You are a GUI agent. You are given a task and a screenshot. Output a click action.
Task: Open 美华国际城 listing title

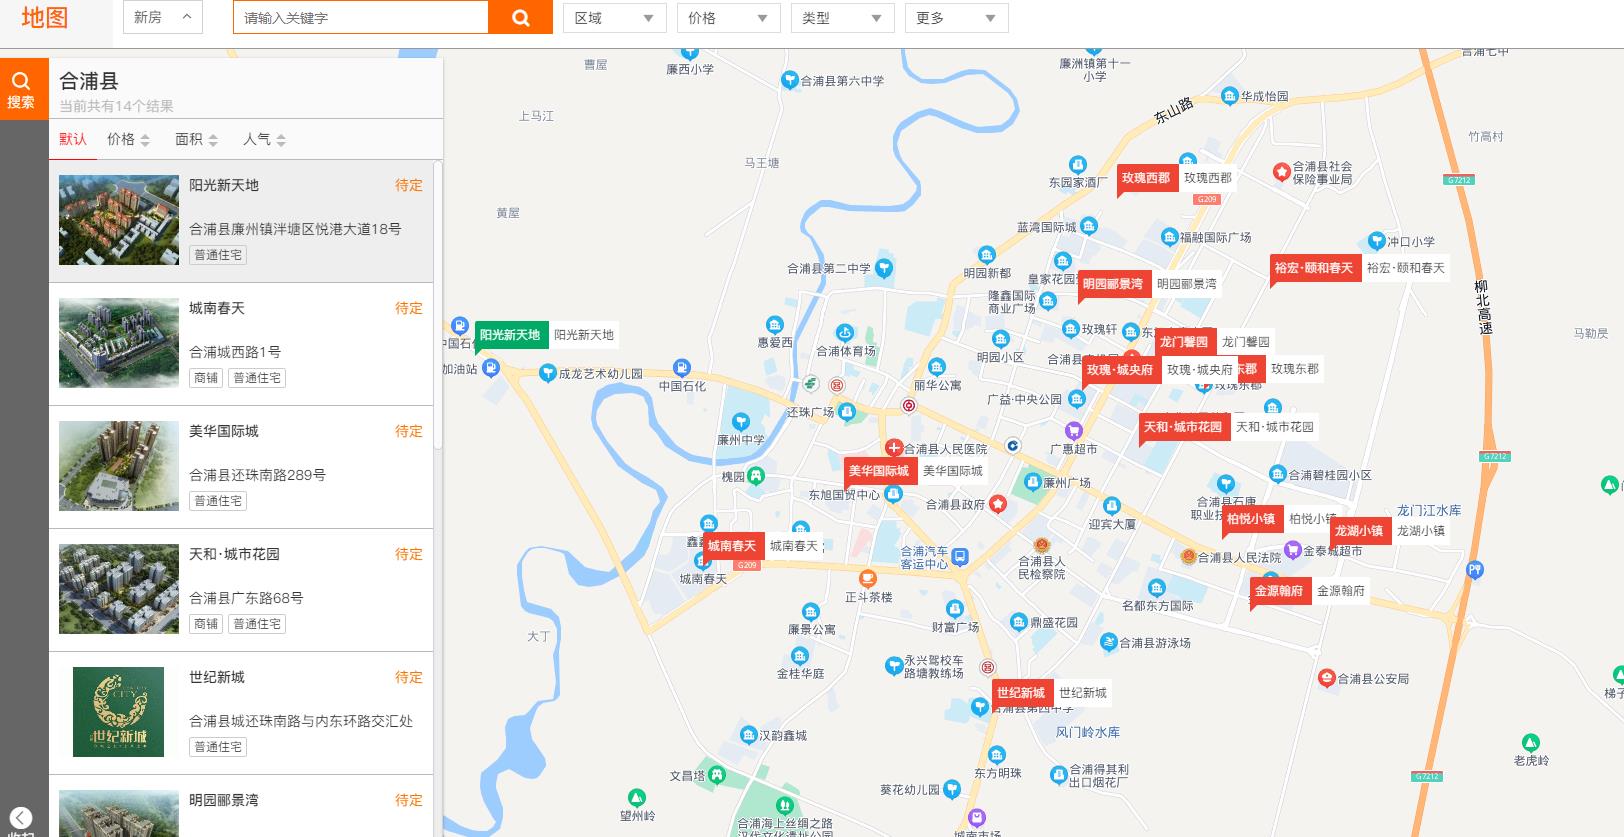[224, 431]
